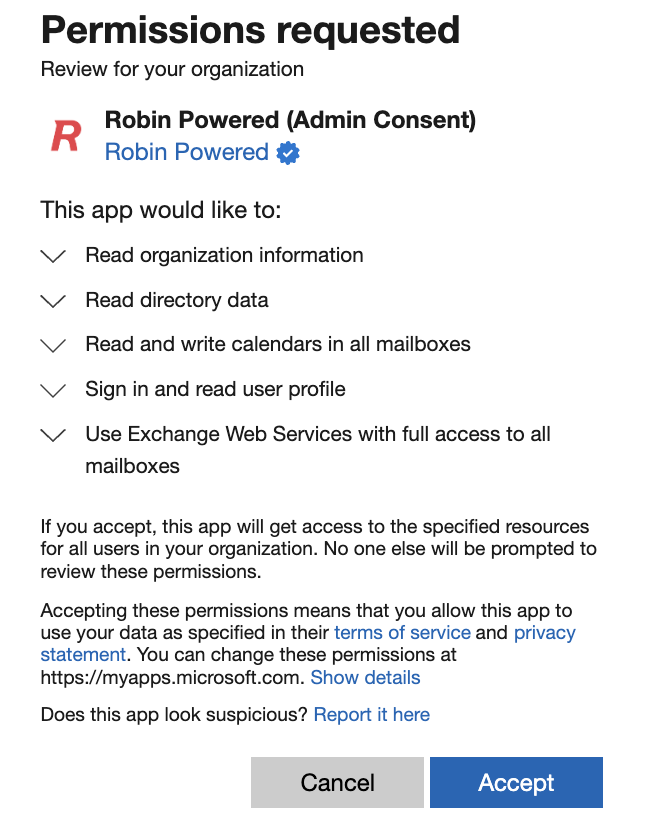Open the terms of service link
This screenshot has width=670, height=826.
402,632
